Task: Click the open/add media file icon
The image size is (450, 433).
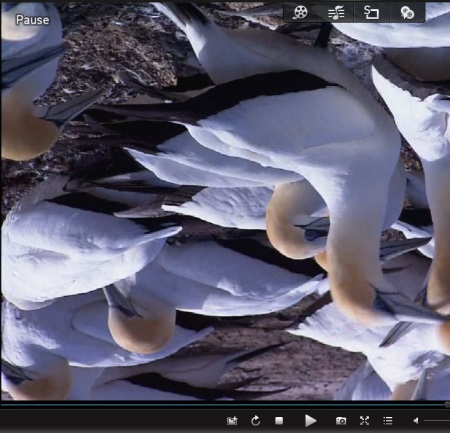Action: pos(232,421)
